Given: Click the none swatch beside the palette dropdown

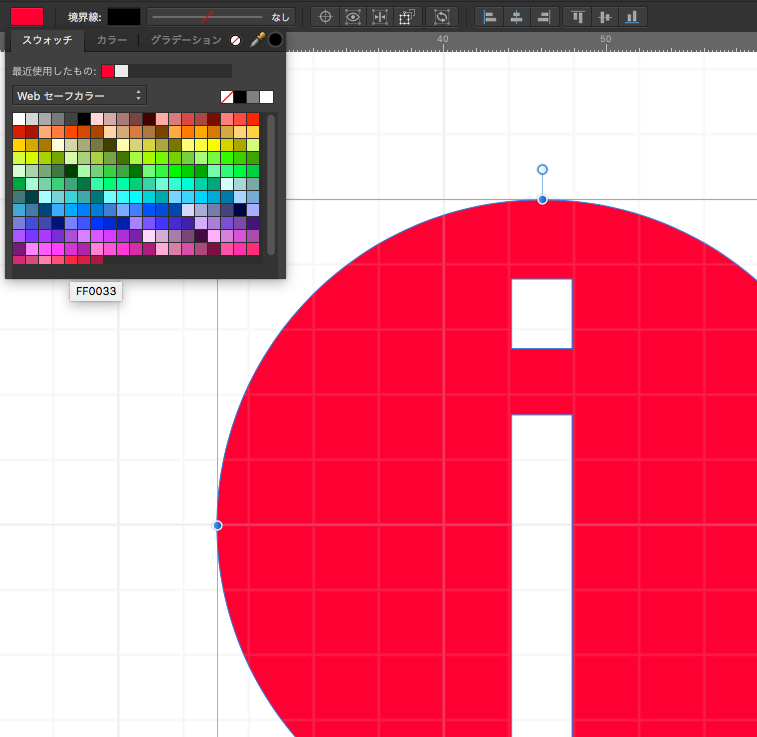Looking at the screenshot, I should pos(227,97).
